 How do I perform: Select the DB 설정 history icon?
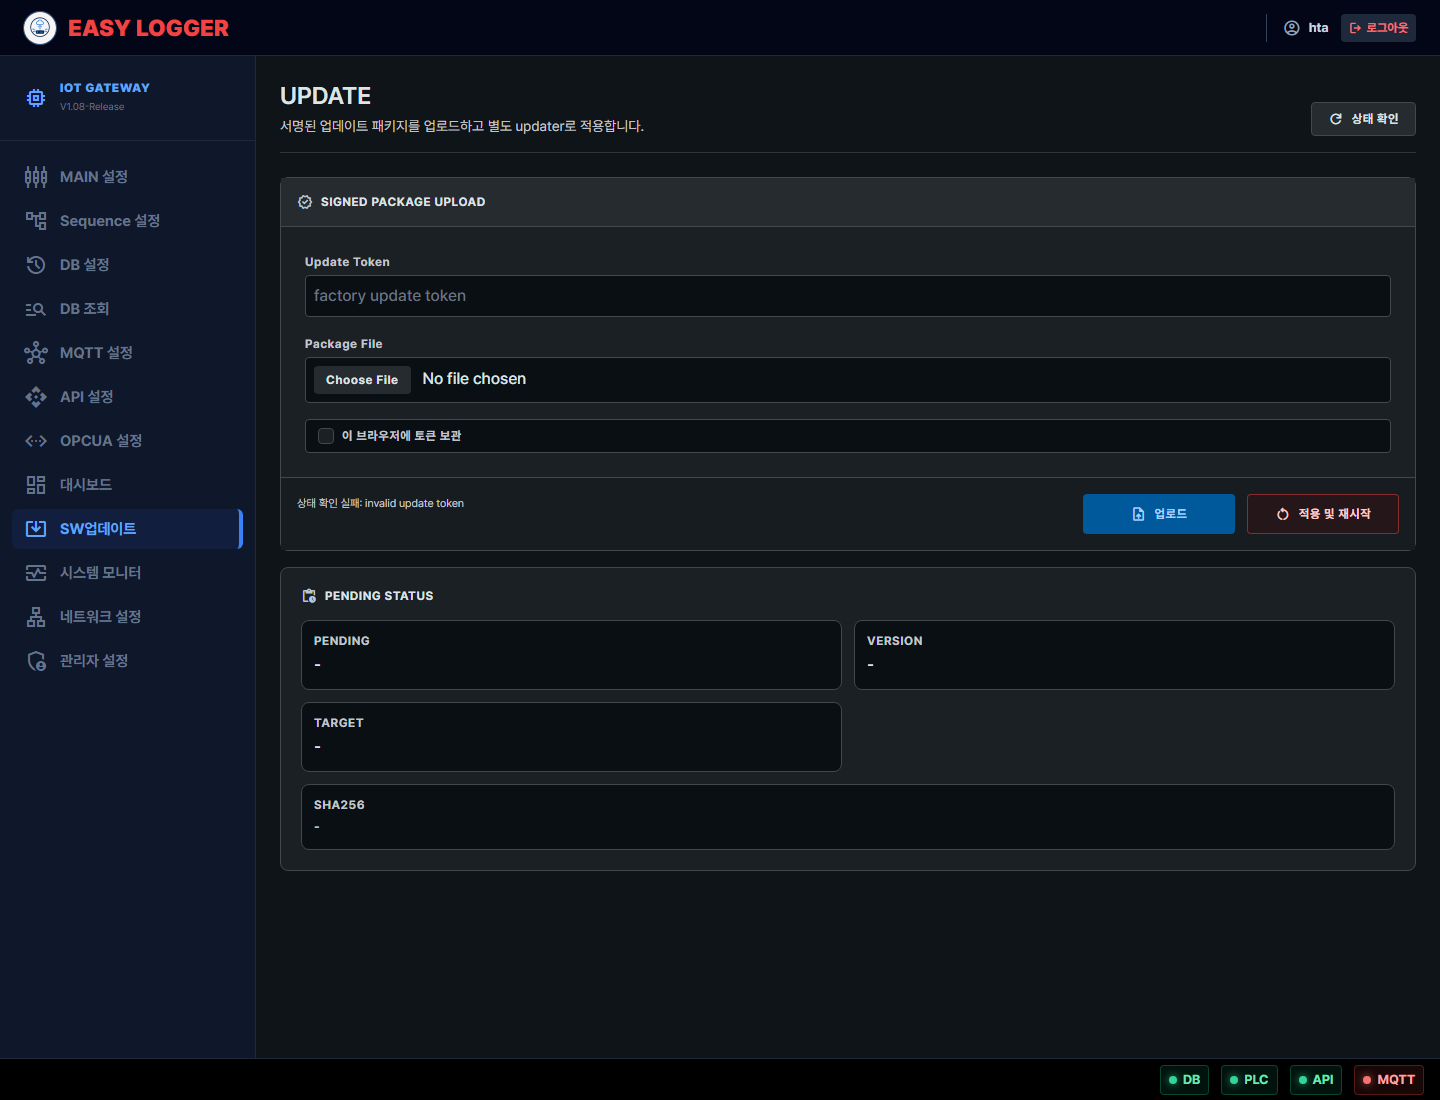pyautogui.click(x=36, y=265)
